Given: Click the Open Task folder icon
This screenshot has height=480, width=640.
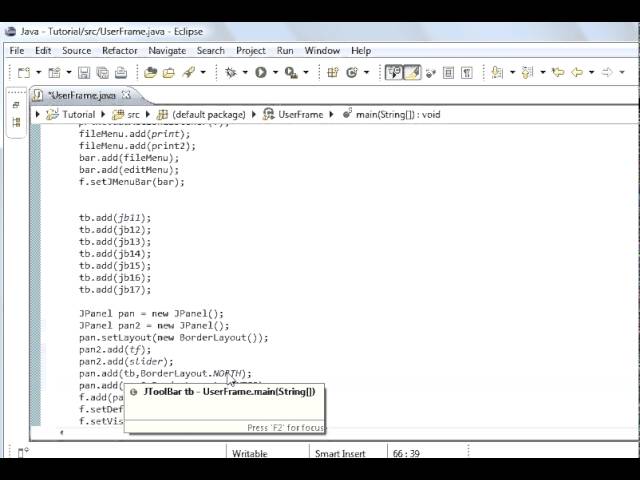Looking at the screenshot, I should coord(169,73).
